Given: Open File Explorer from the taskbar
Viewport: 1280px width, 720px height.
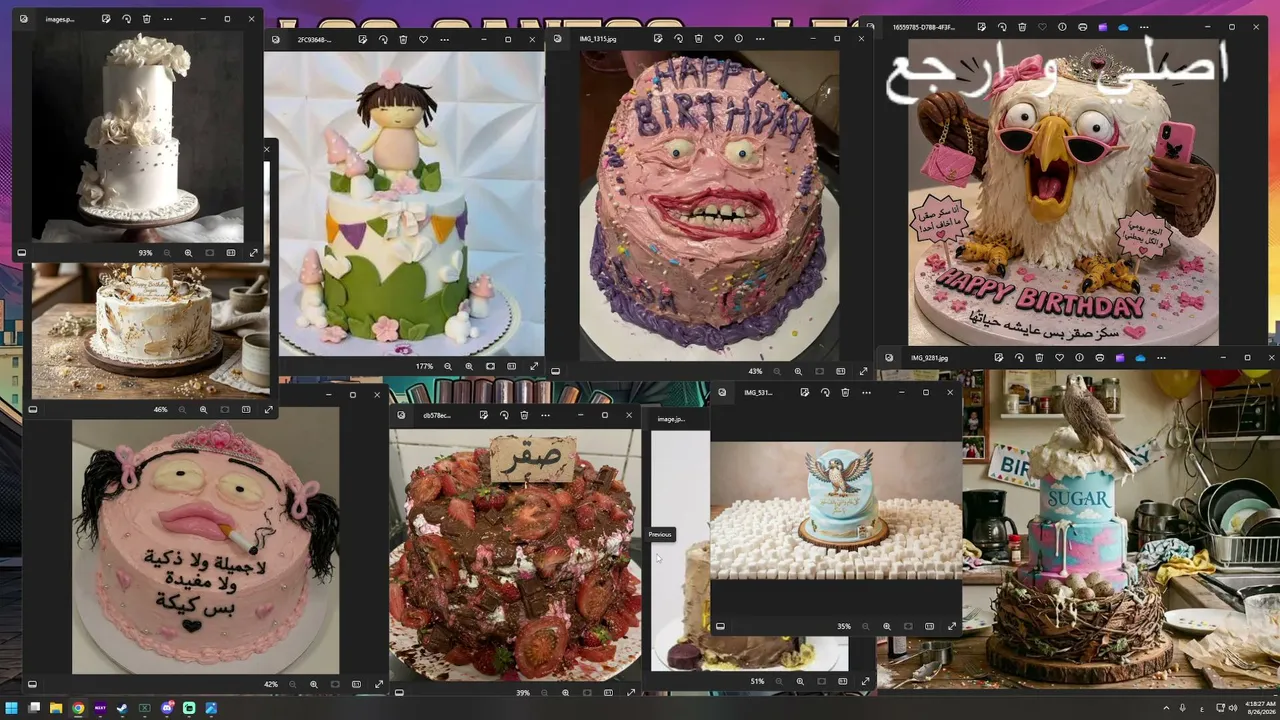Looking at the screenshot, I should (x=56, y=708).
